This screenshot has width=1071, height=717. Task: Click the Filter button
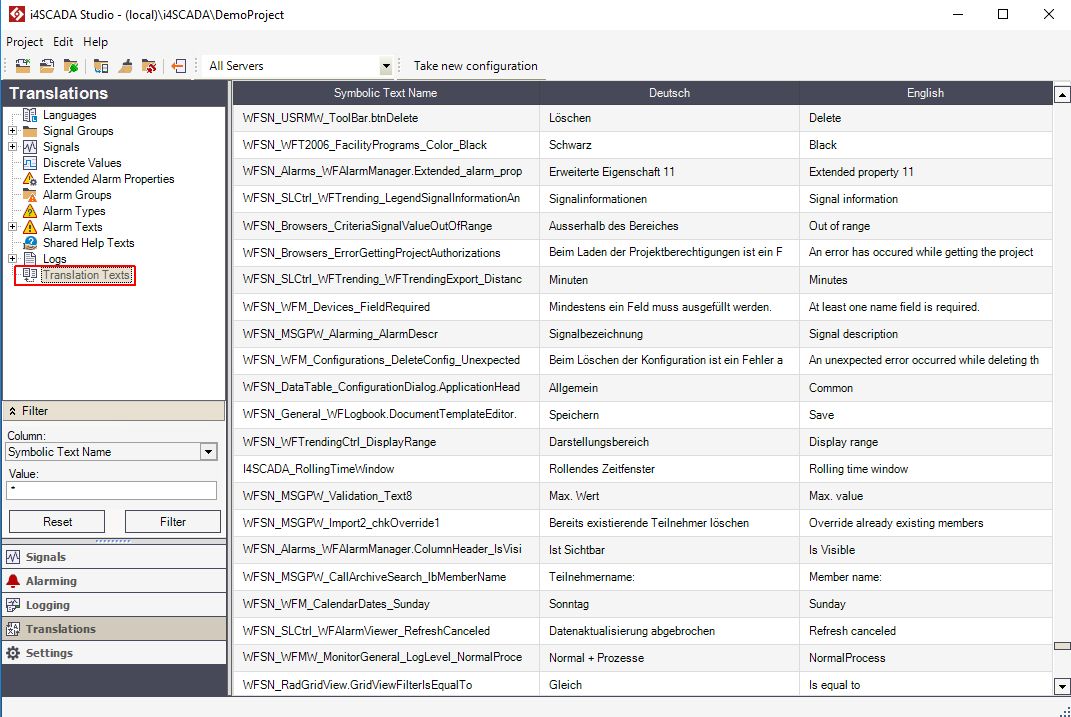(x=173, y=522)
